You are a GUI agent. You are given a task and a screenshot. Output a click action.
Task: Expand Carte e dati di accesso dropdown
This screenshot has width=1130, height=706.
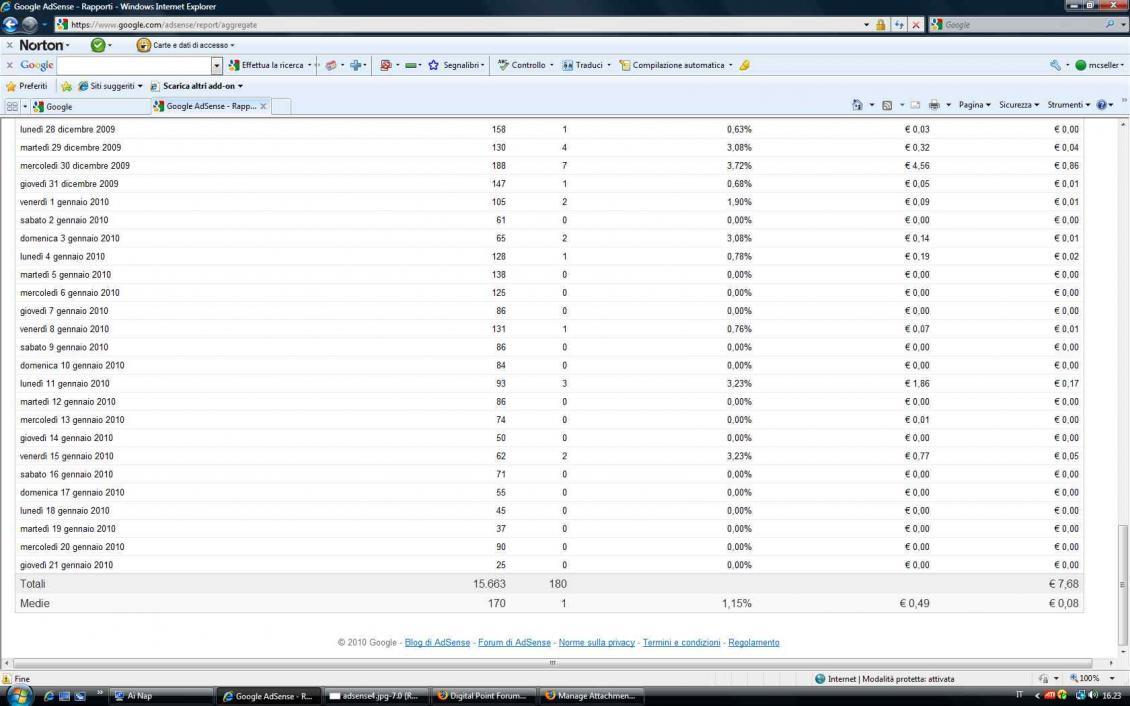(186, 45)
